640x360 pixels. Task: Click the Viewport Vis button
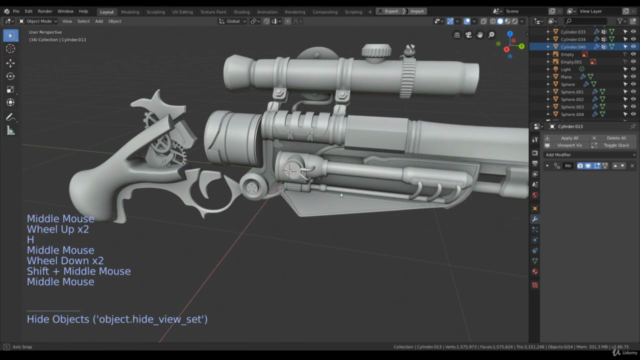(567, 145)
